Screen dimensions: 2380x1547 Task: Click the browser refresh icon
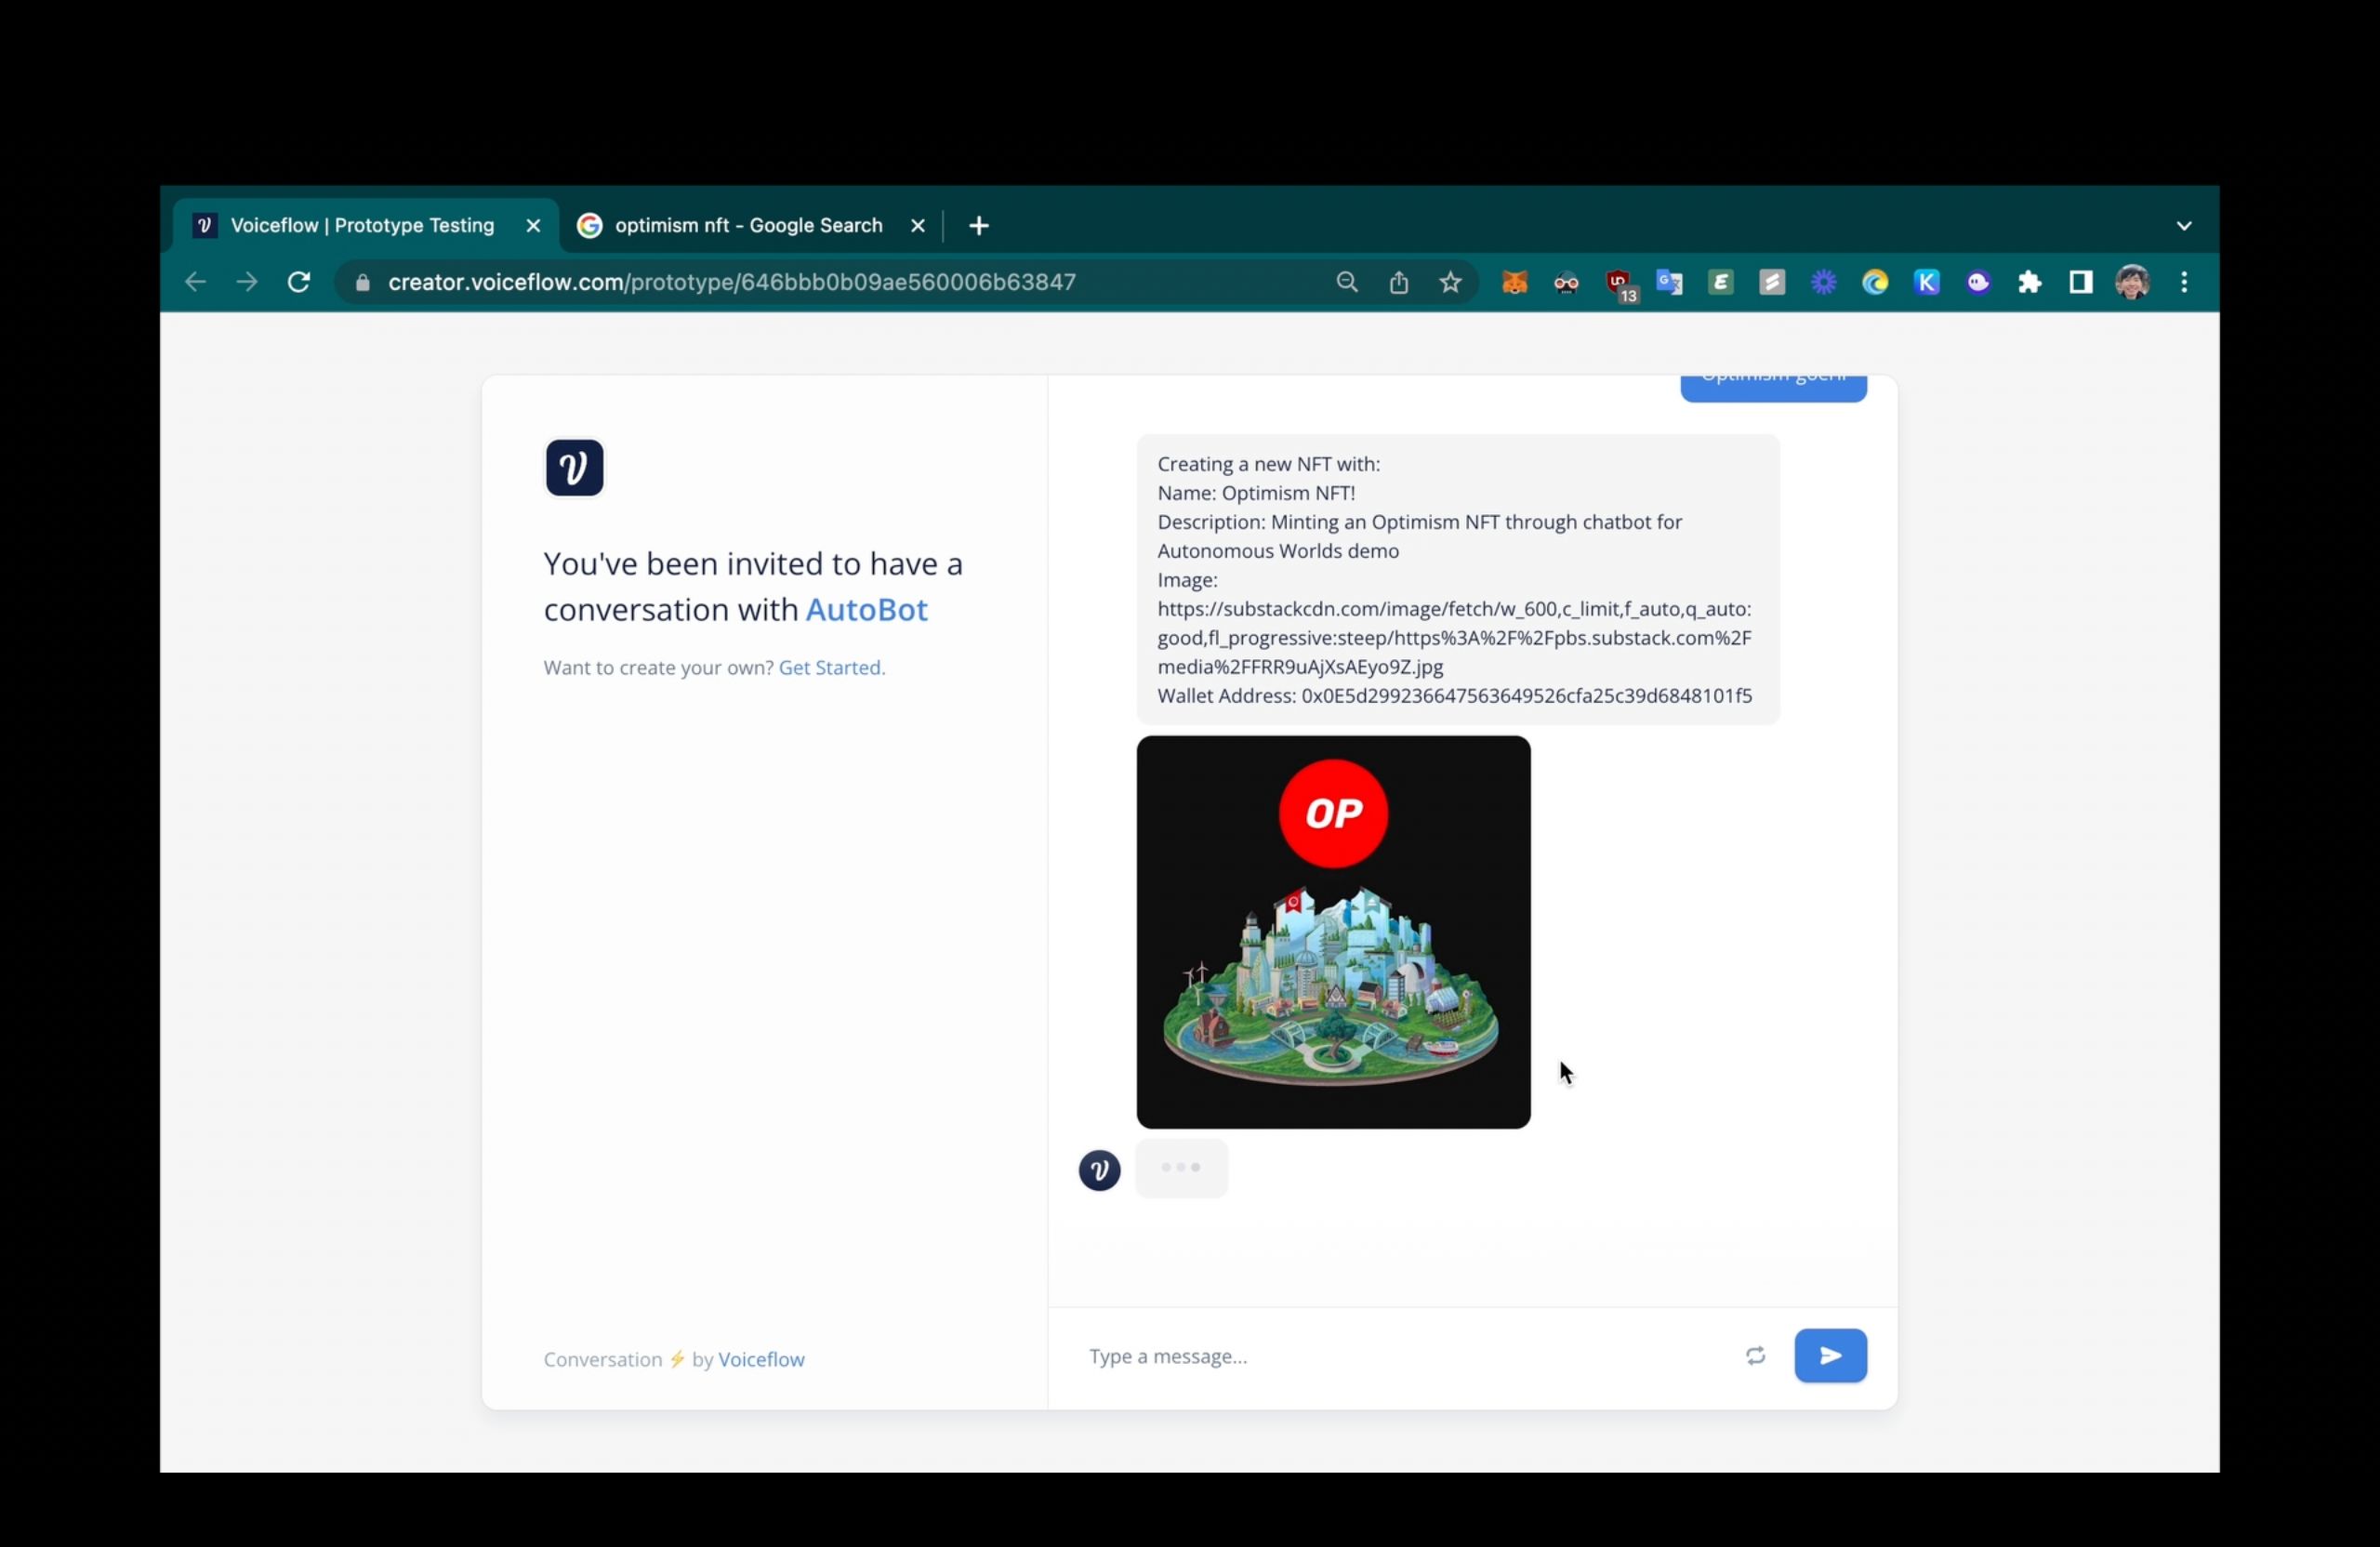tap(298, 281)
